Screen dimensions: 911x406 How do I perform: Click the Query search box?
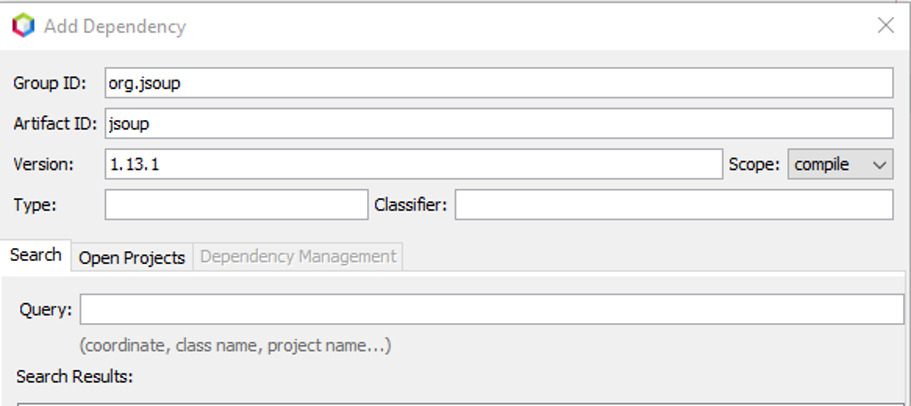pyautogui.click(x=491, y=310)
